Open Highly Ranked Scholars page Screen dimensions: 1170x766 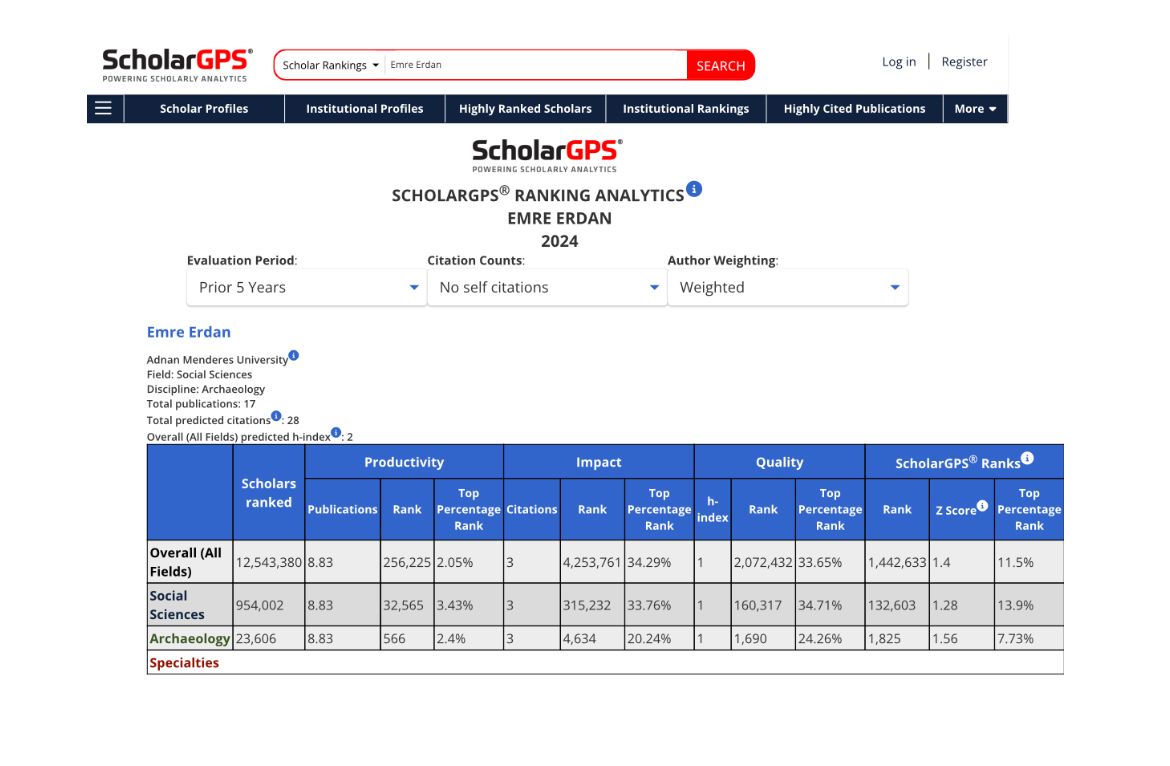point(525,109)
